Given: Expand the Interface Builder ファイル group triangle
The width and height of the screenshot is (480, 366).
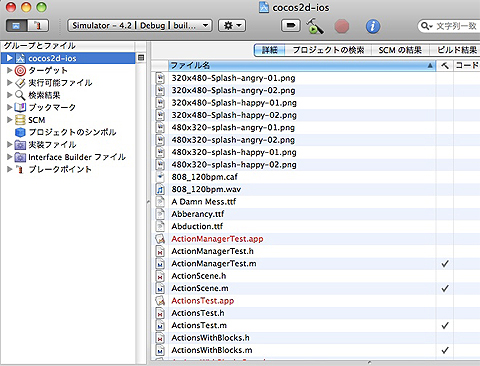Looking at the screenshot, I should 10,157.
